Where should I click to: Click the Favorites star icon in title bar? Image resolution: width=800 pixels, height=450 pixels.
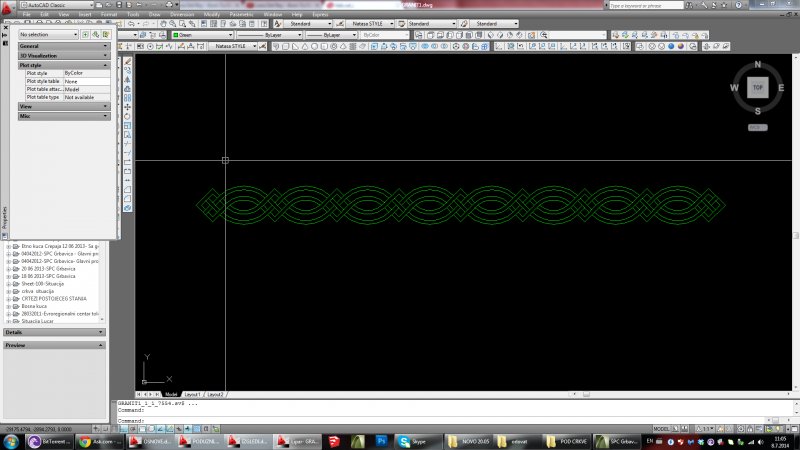[723, 5]
